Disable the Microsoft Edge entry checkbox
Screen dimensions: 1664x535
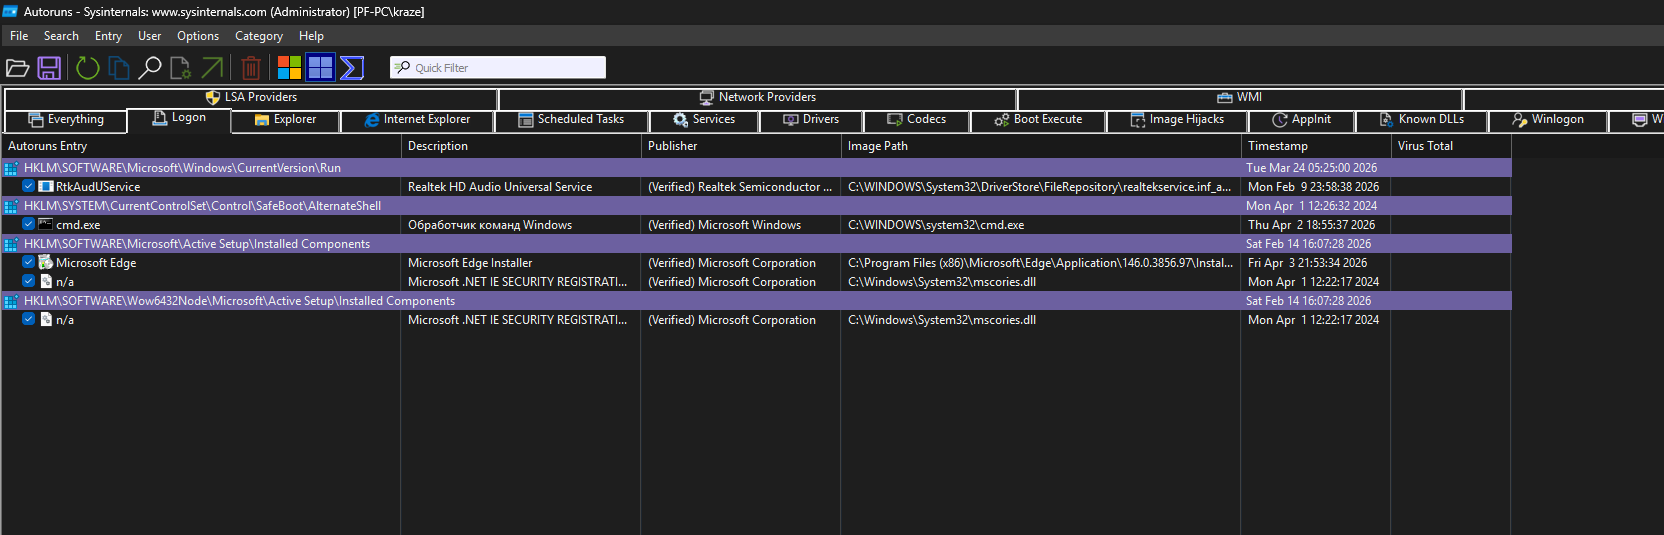[x=28, y=262]
